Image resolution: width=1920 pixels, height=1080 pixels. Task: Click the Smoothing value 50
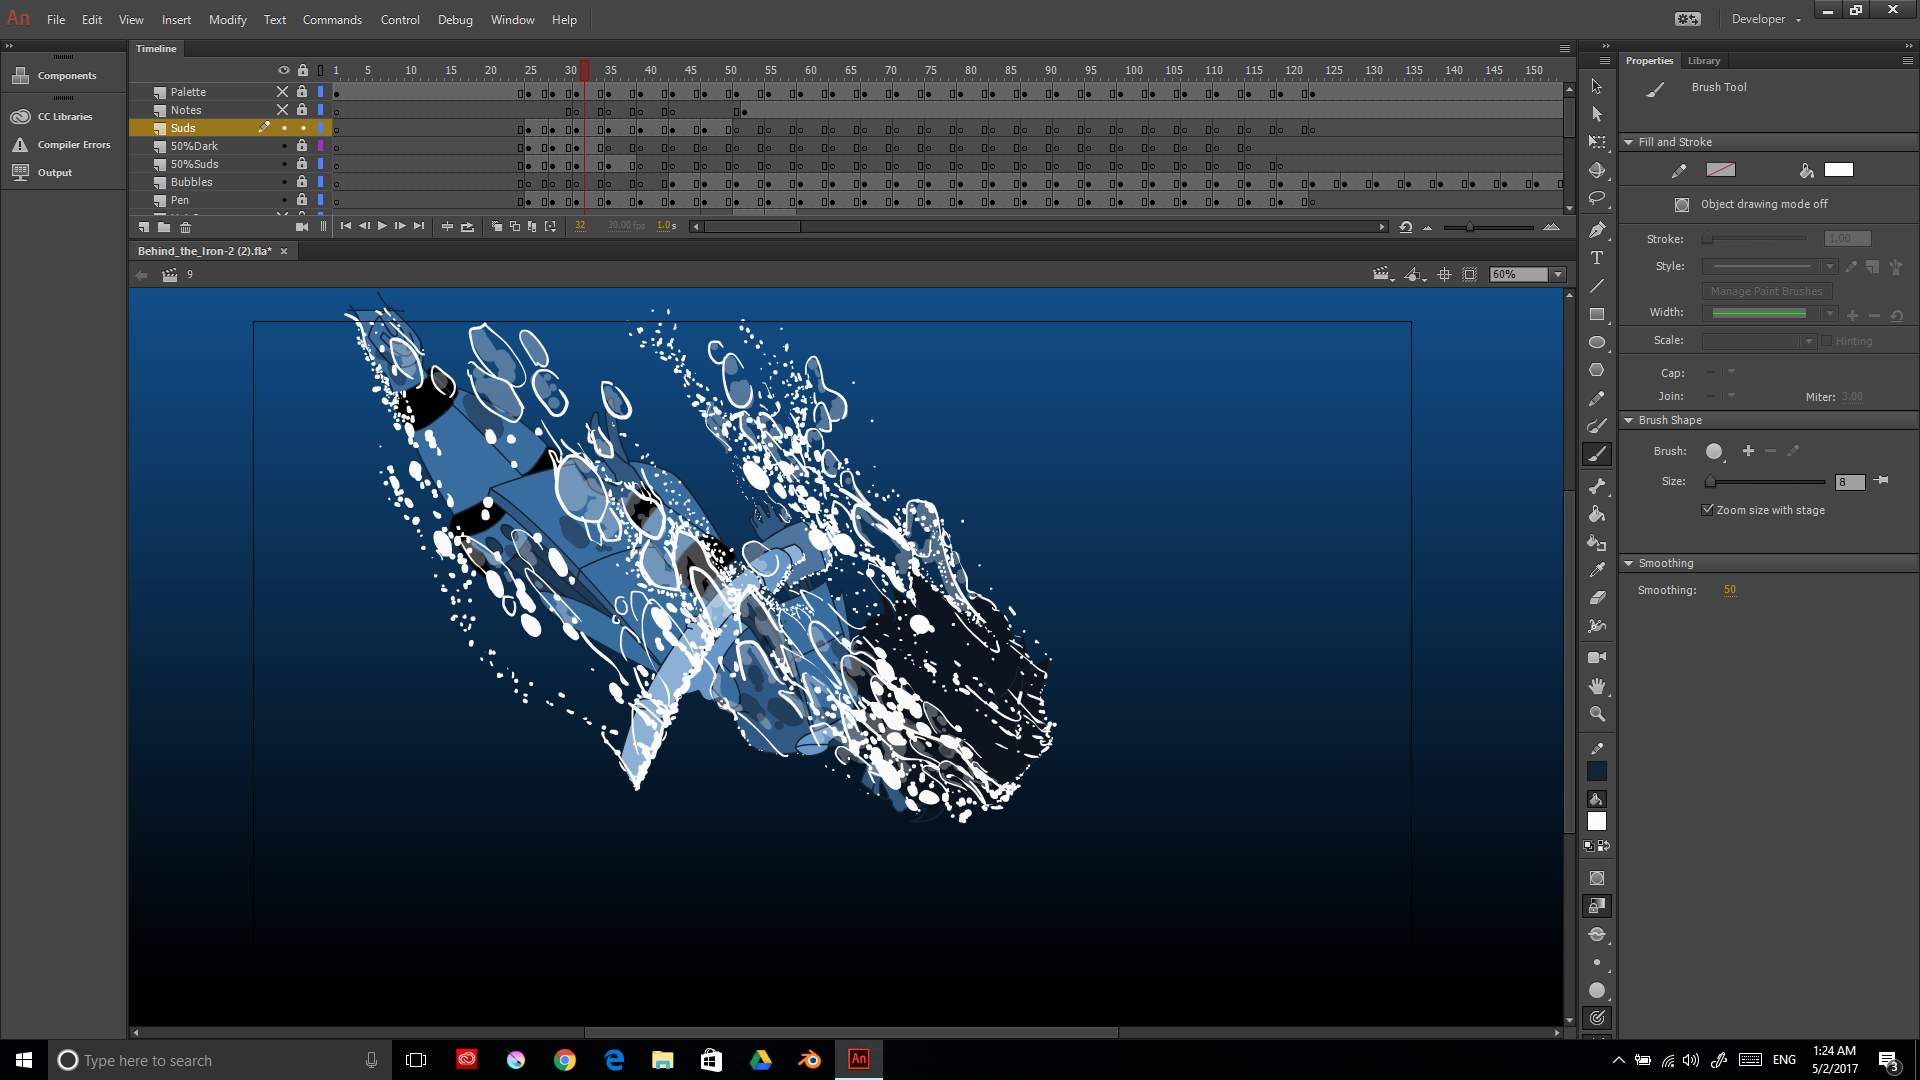tap(1730, 590)
